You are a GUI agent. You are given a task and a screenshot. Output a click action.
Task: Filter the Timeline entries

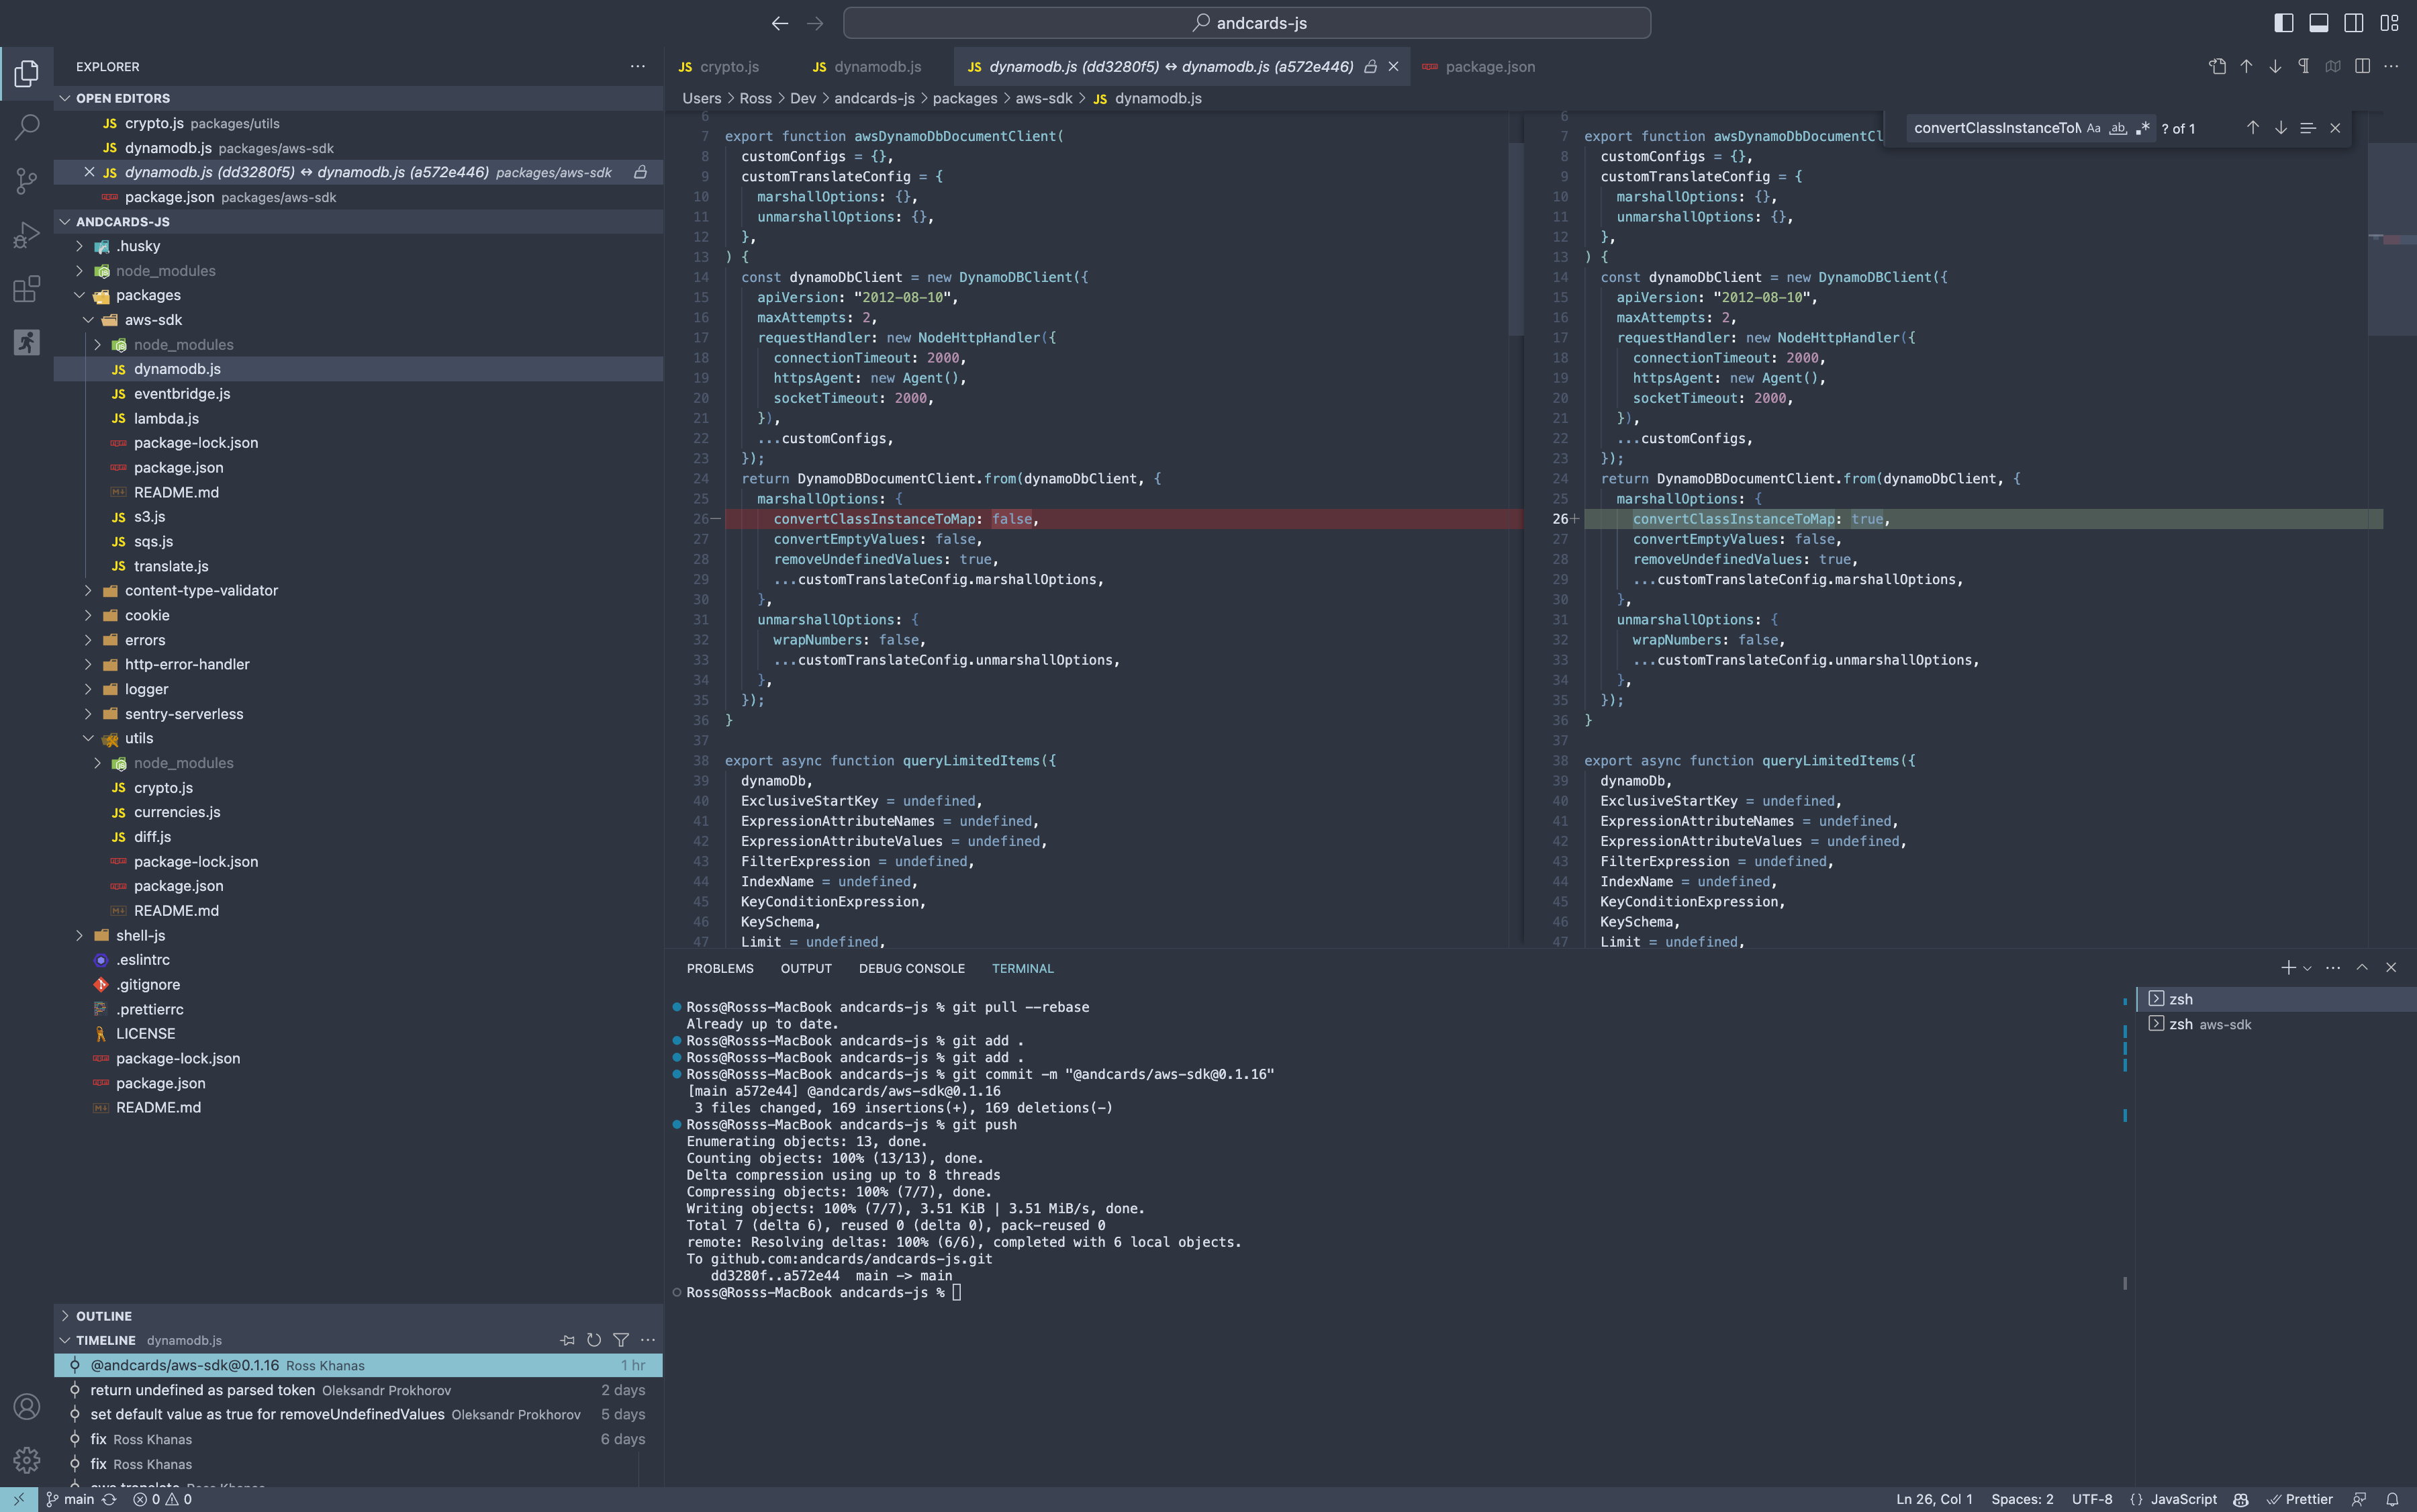621,1340
